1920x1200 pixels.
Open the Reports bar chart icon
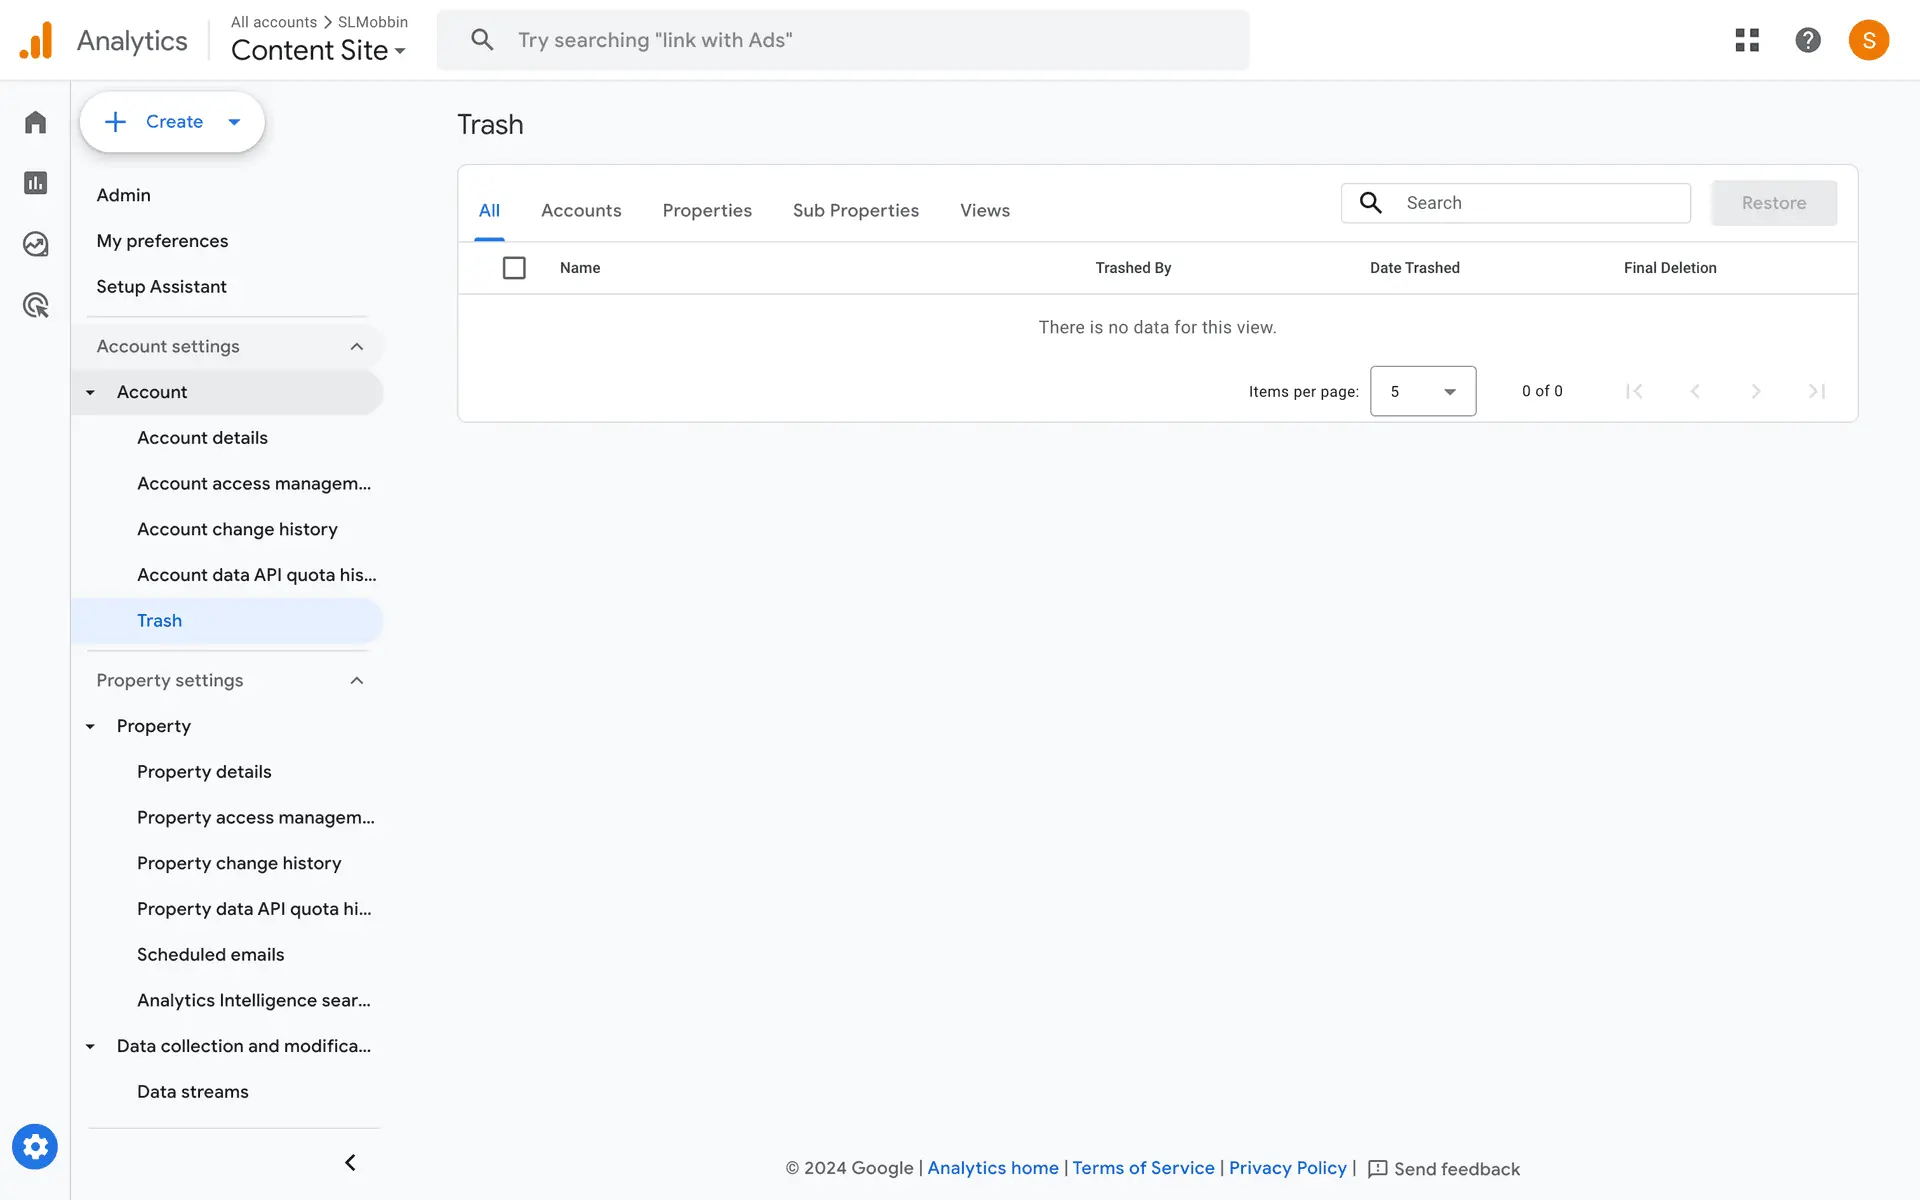36,183
